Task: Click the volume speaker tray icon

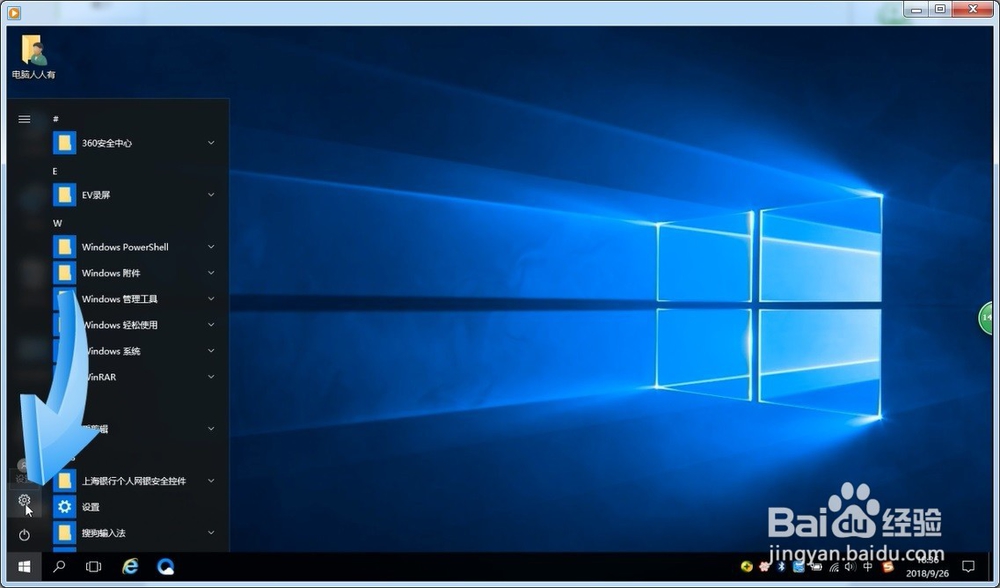Action: click(x=850, y=566)
